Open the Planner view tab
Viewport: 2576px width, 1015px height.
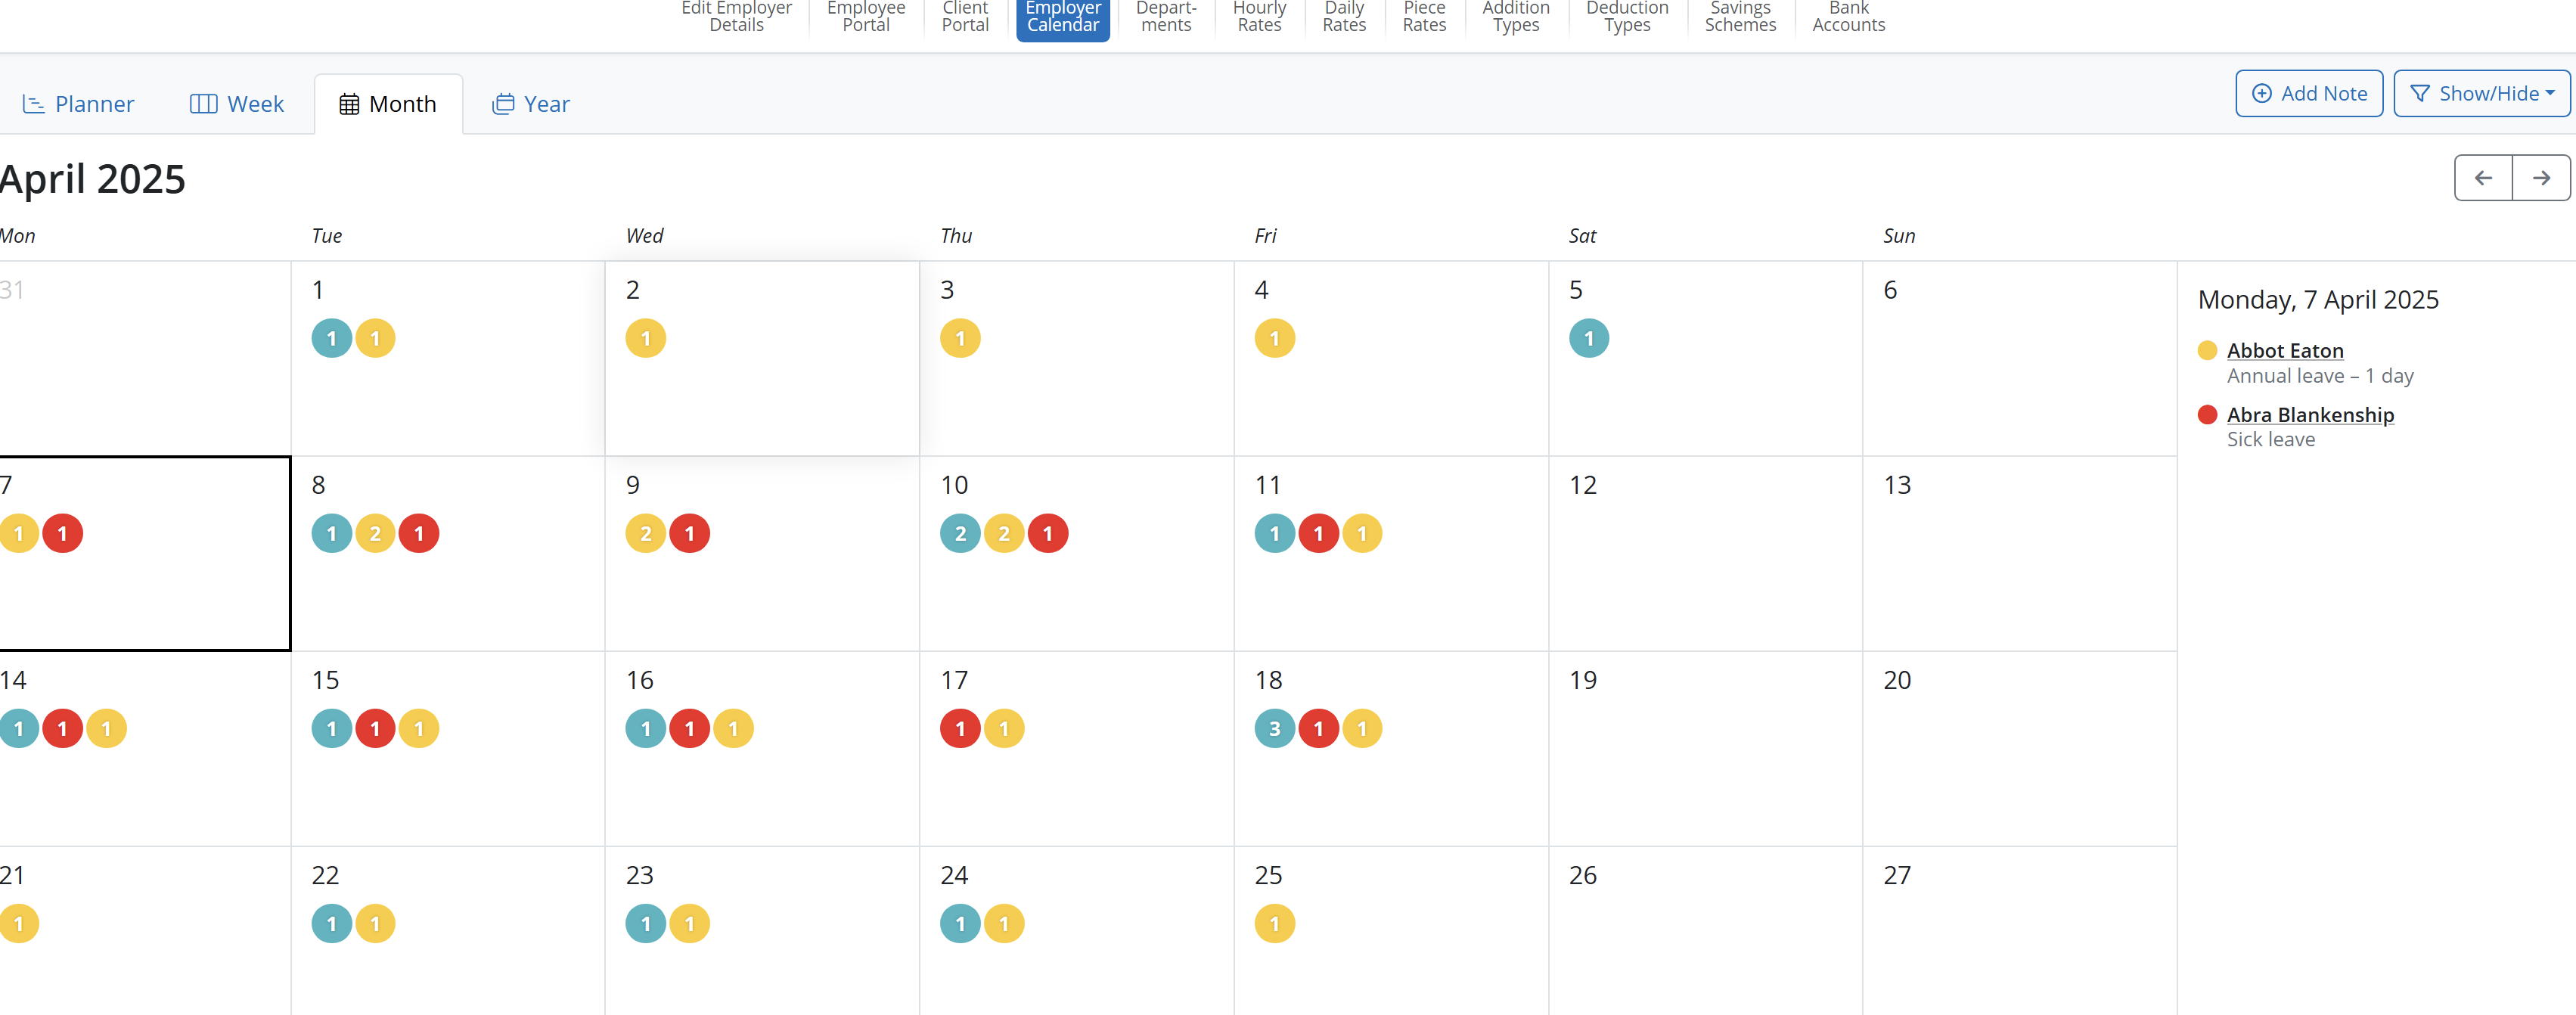(78, 104)
